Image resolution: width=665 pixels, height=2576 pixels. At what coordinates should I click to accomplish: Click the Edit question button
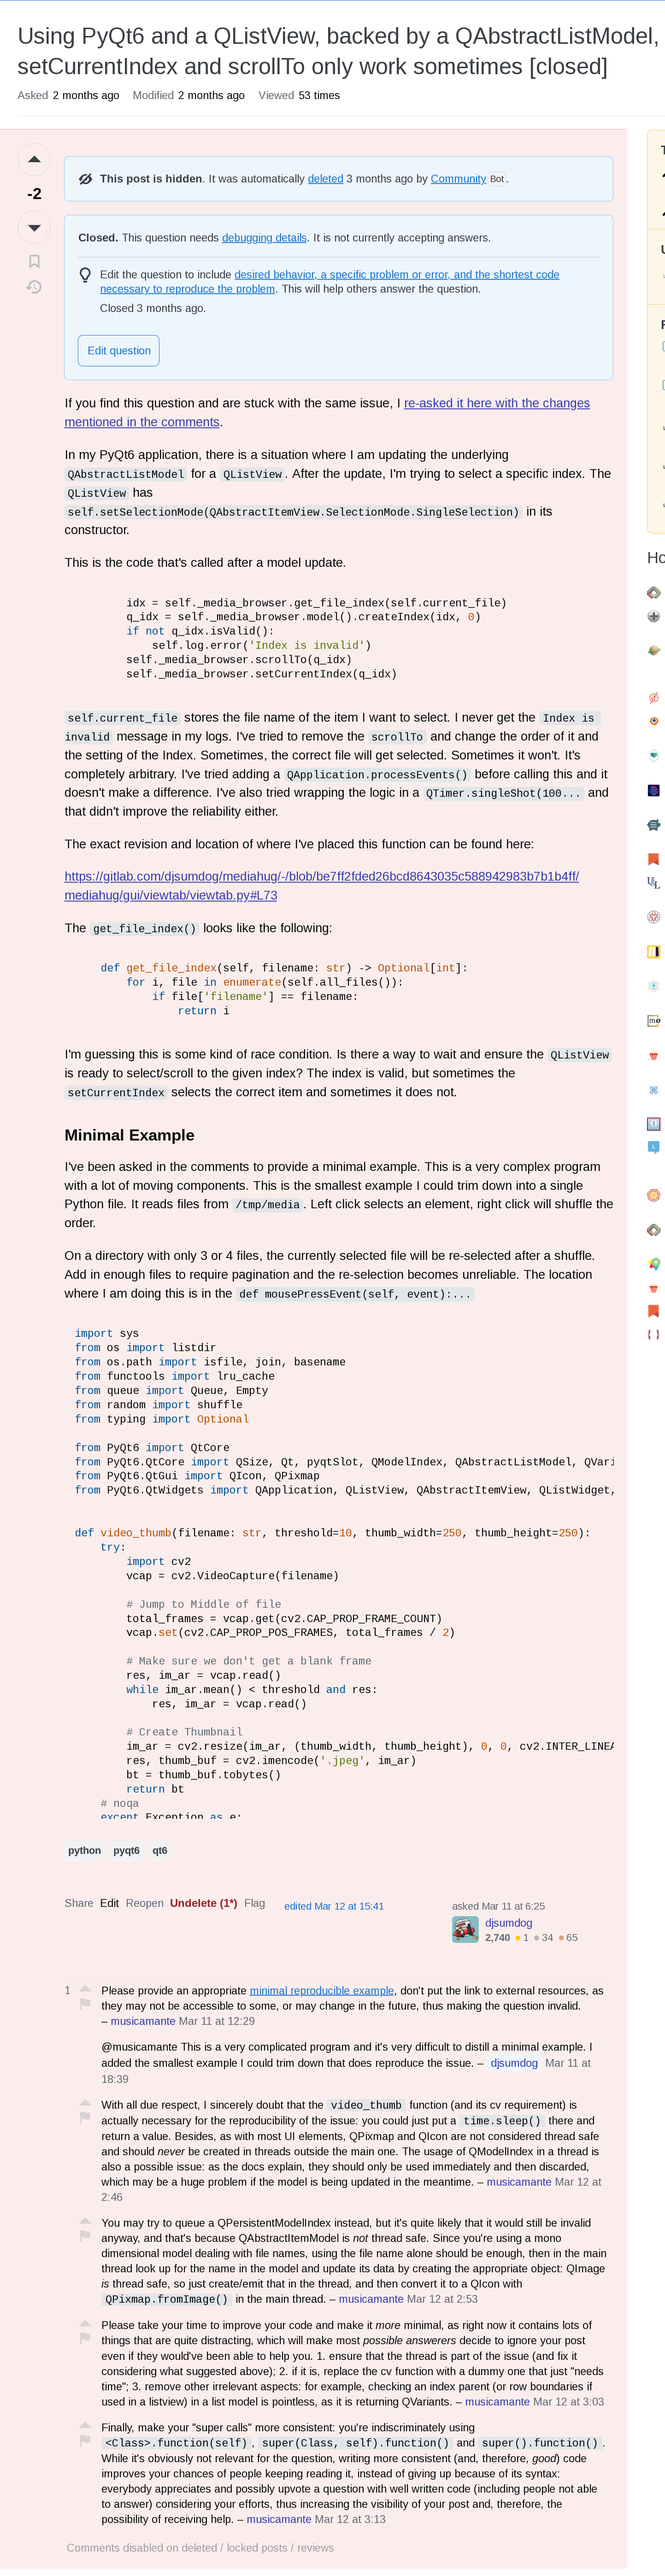pyautogui.click(x=119, y=350)
